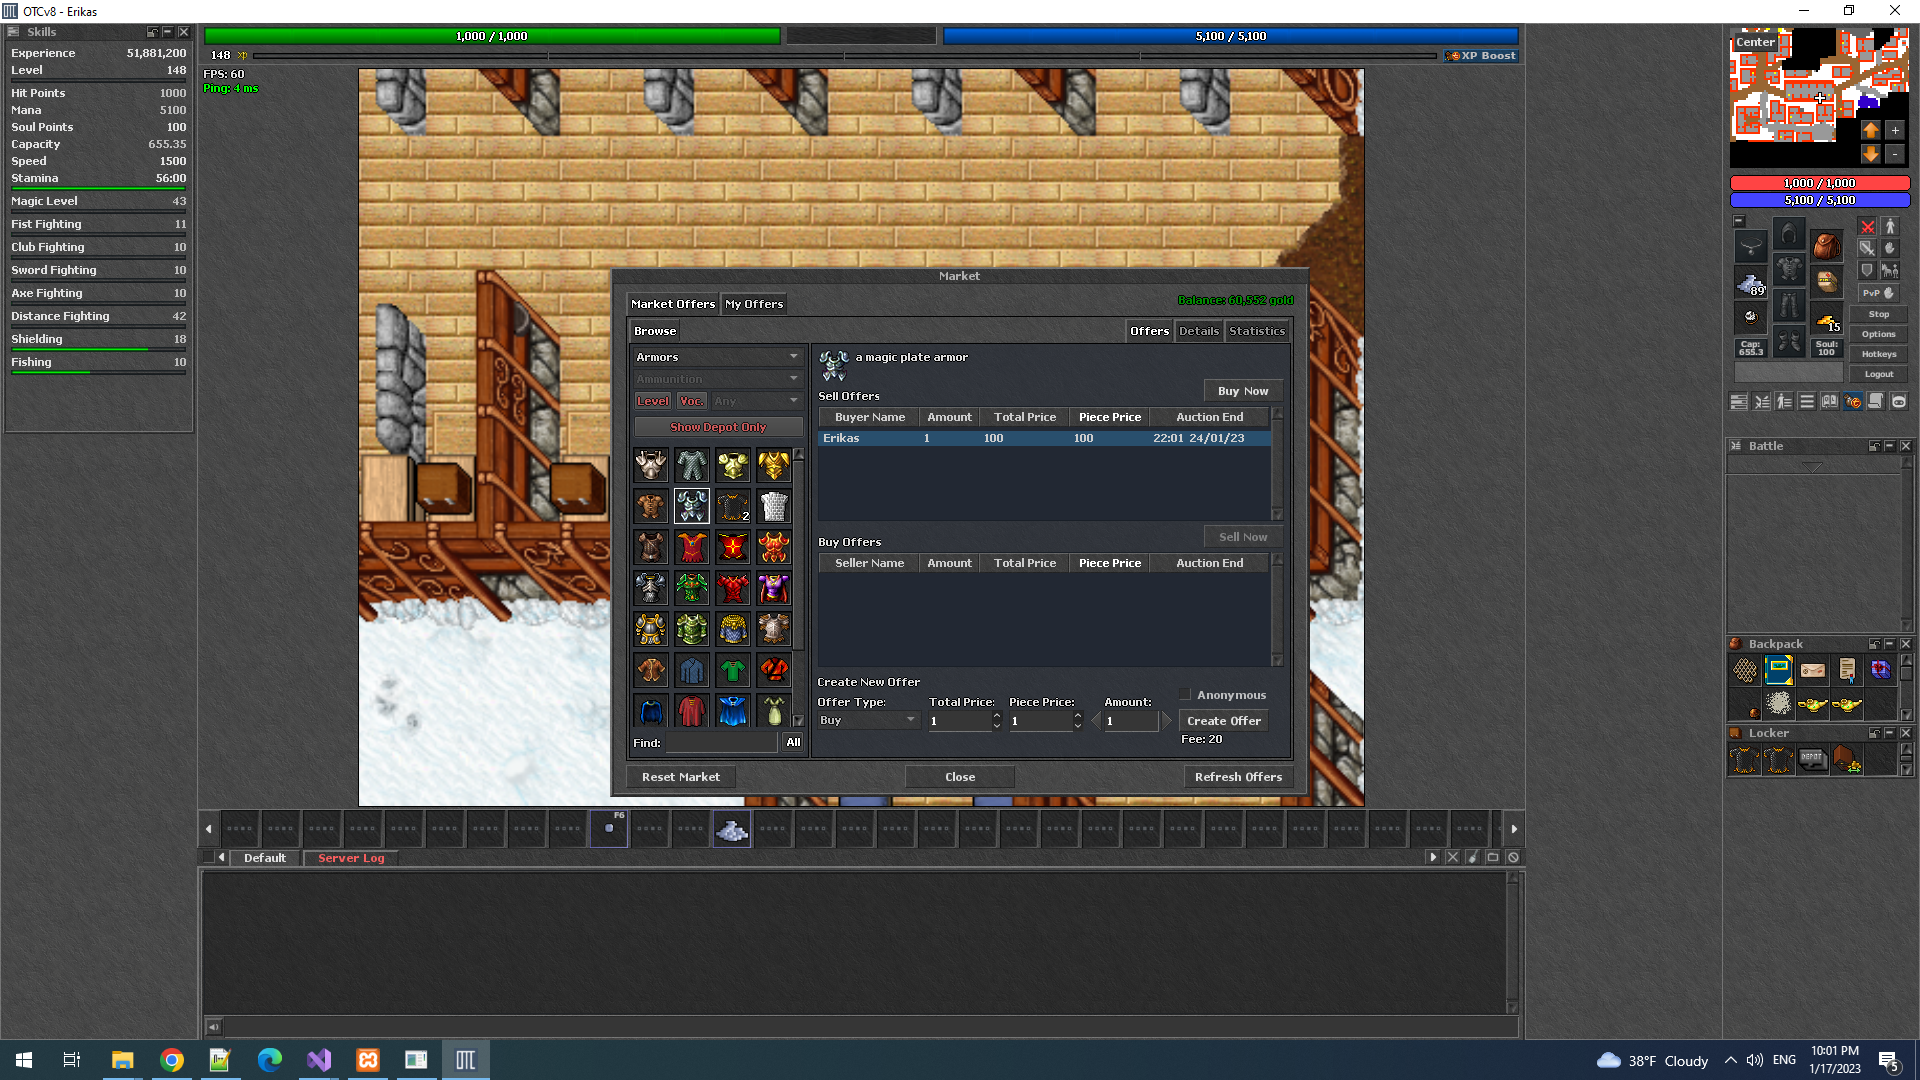Select the magic plate armor item icon
Viewport: 1920px width, 1080px height.
(x=692, y=506)
